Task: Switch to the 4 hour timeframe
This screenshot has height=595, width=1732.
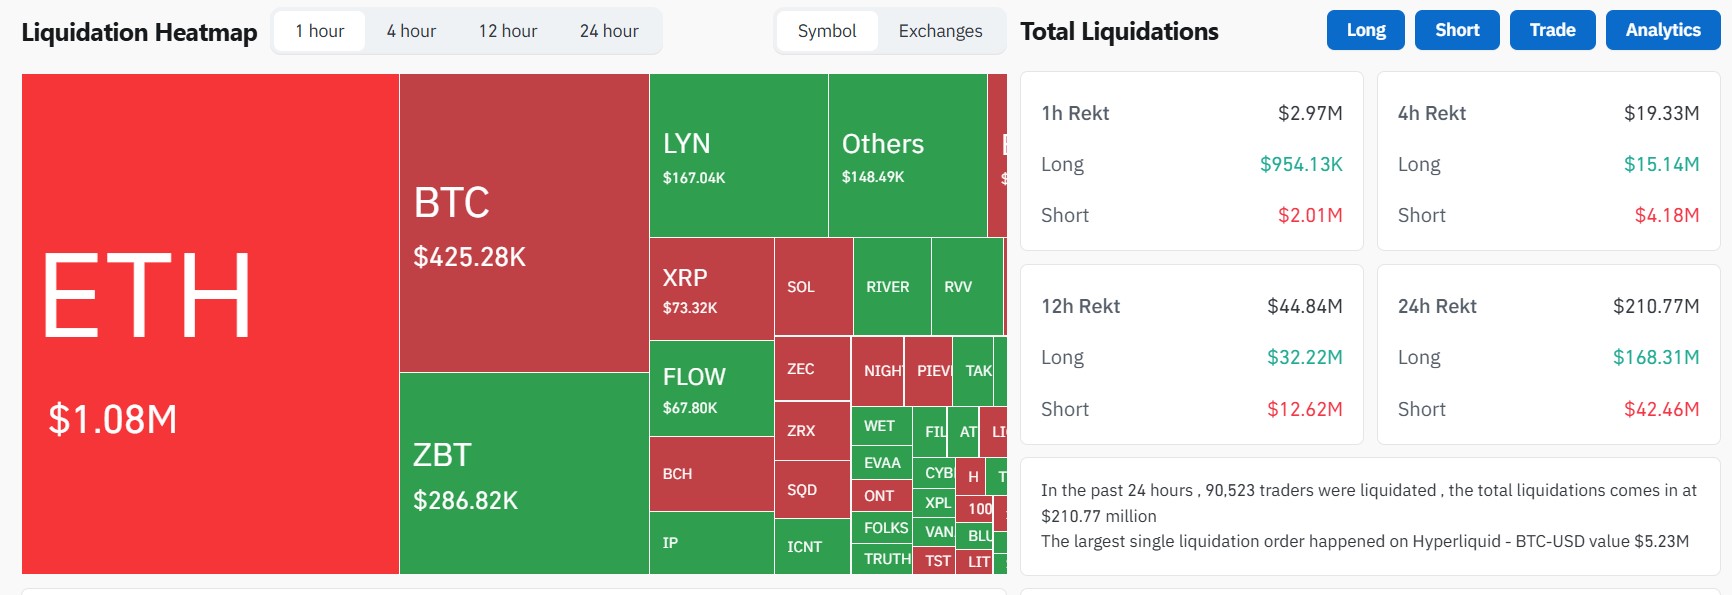Action: coord(410,30)
